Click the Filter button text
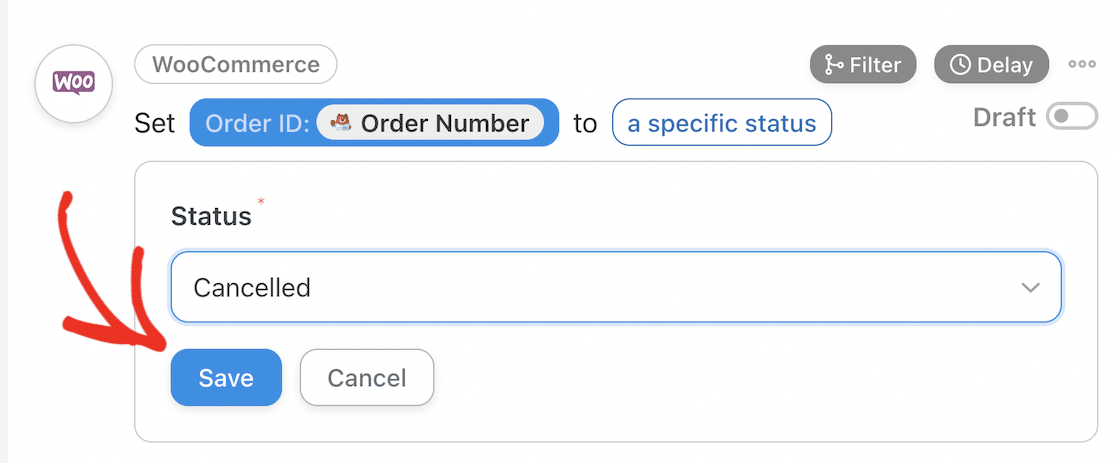Viewport: 1116px width, 463px height. (x=875, y=65)
